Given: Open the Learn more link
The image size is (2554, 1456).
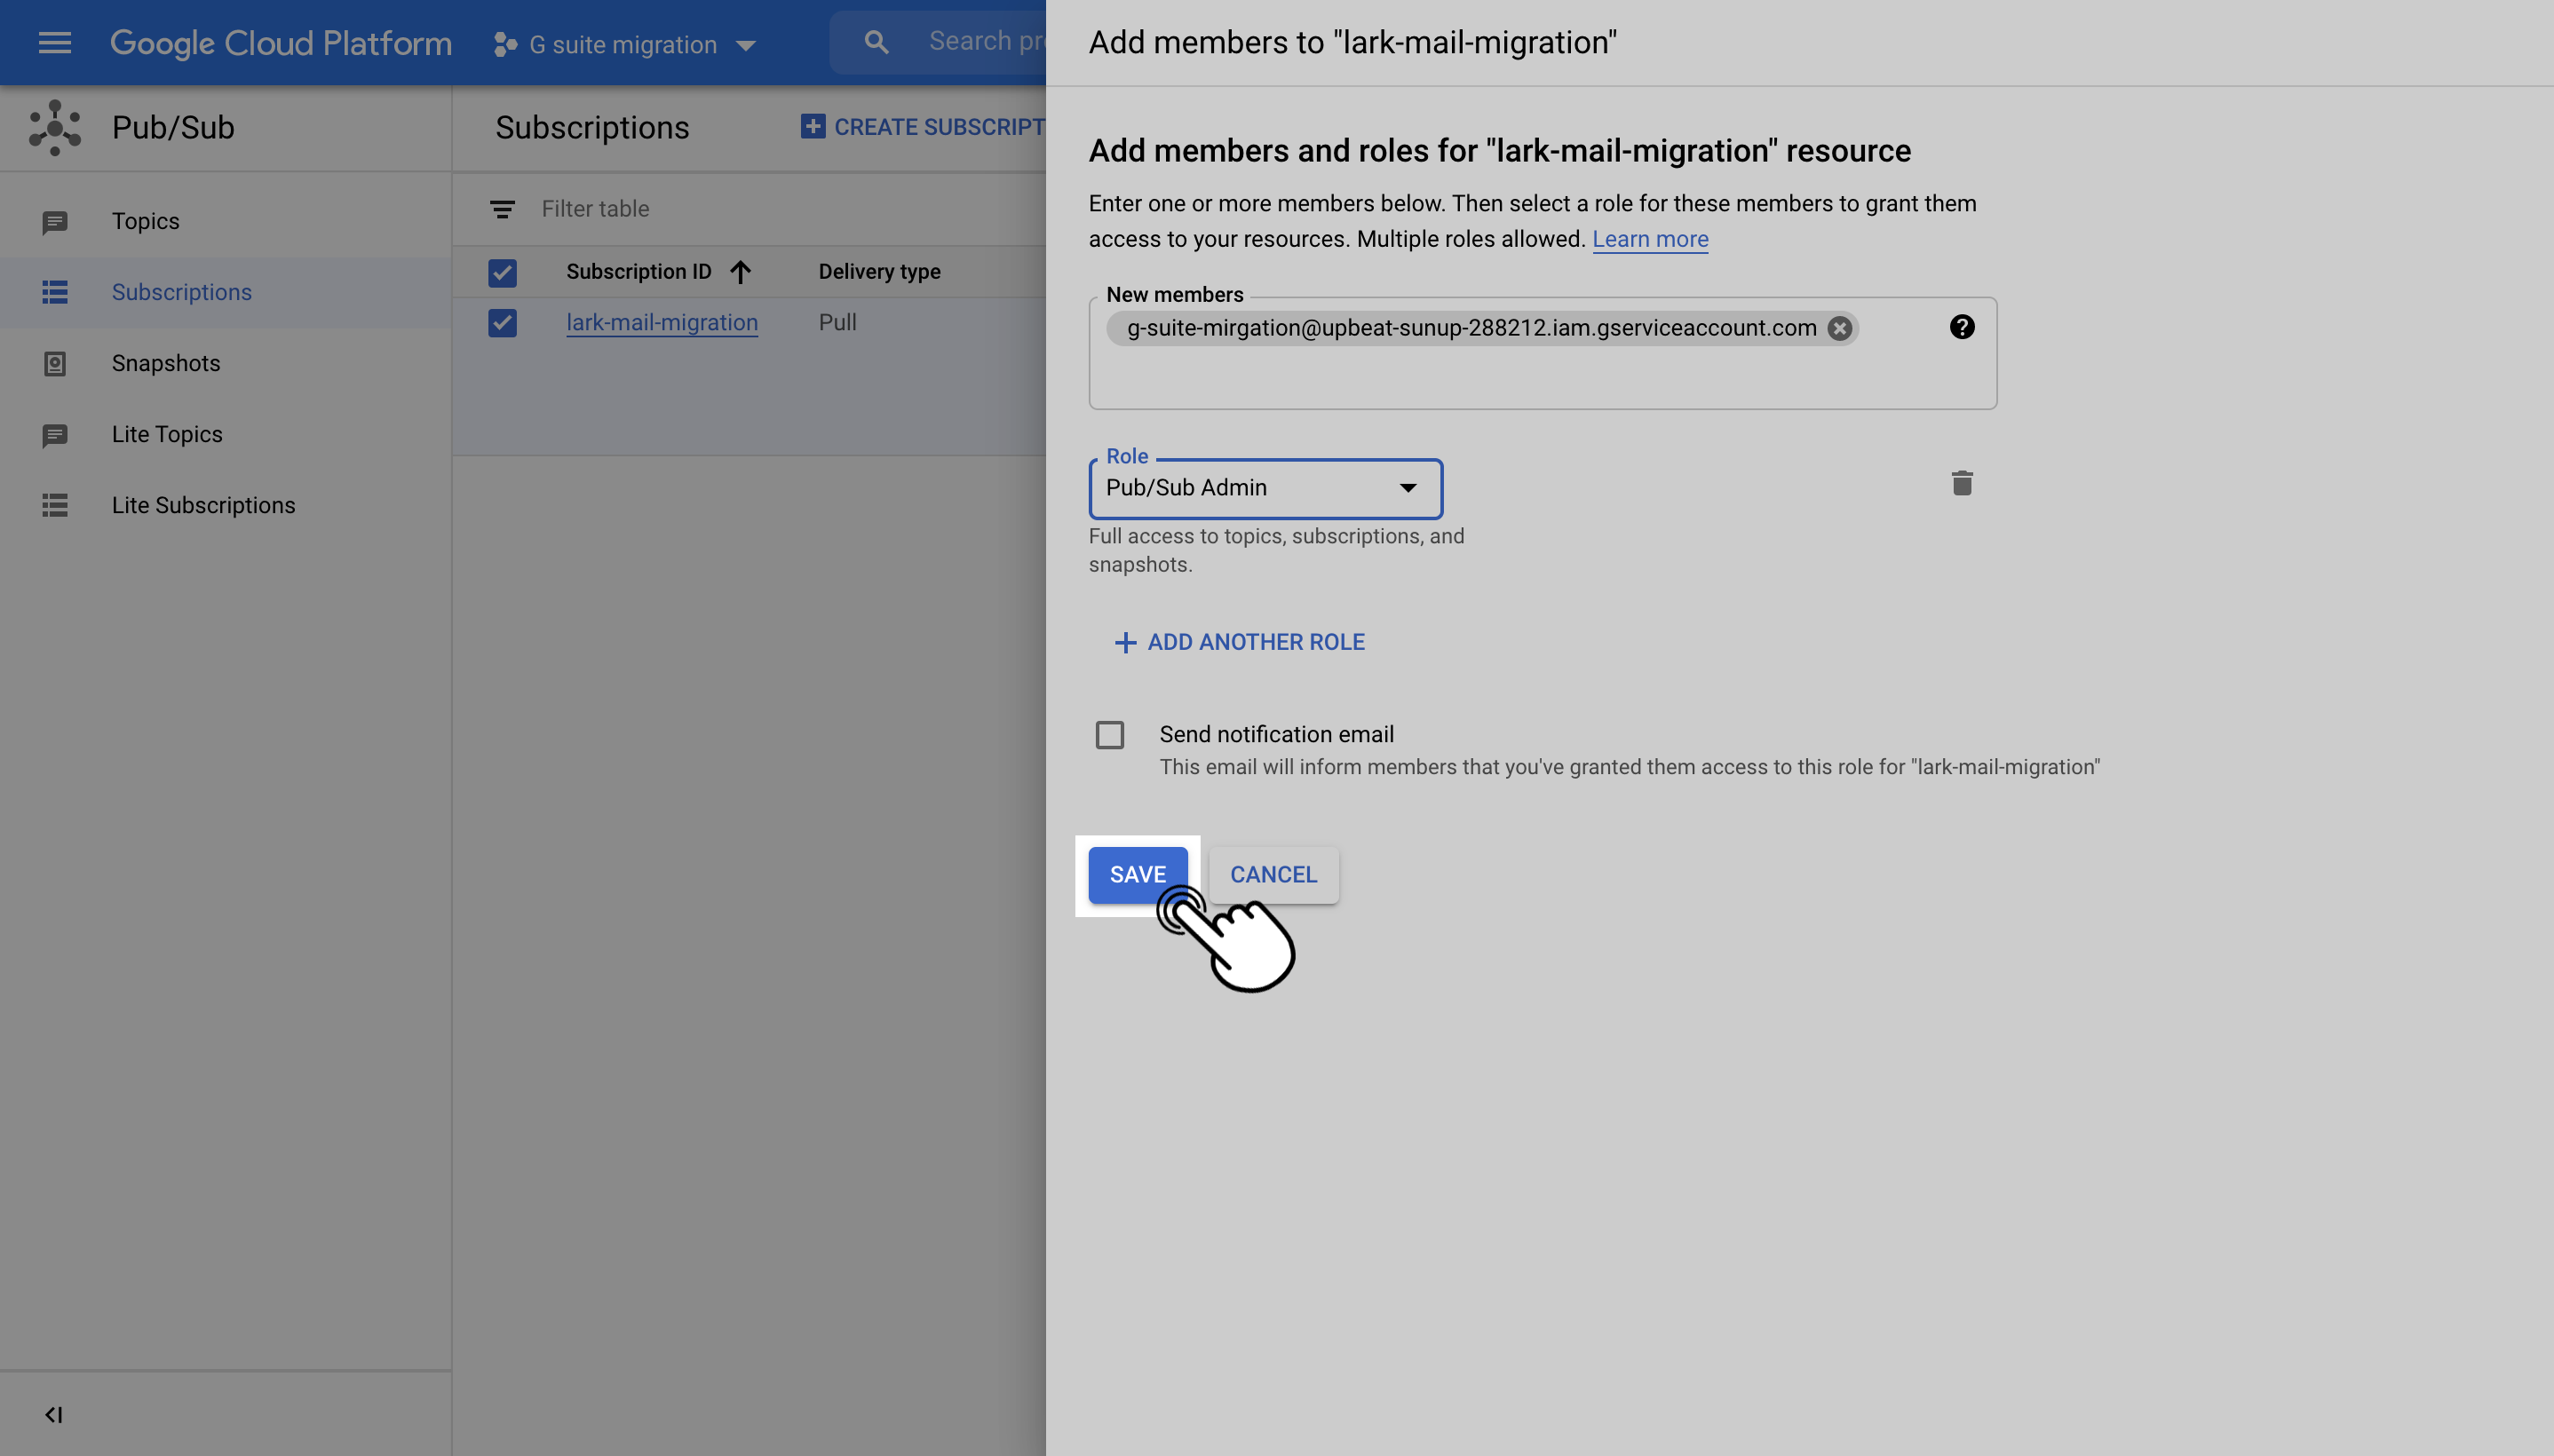Looking at the screenshot, I should (1649, 239).
